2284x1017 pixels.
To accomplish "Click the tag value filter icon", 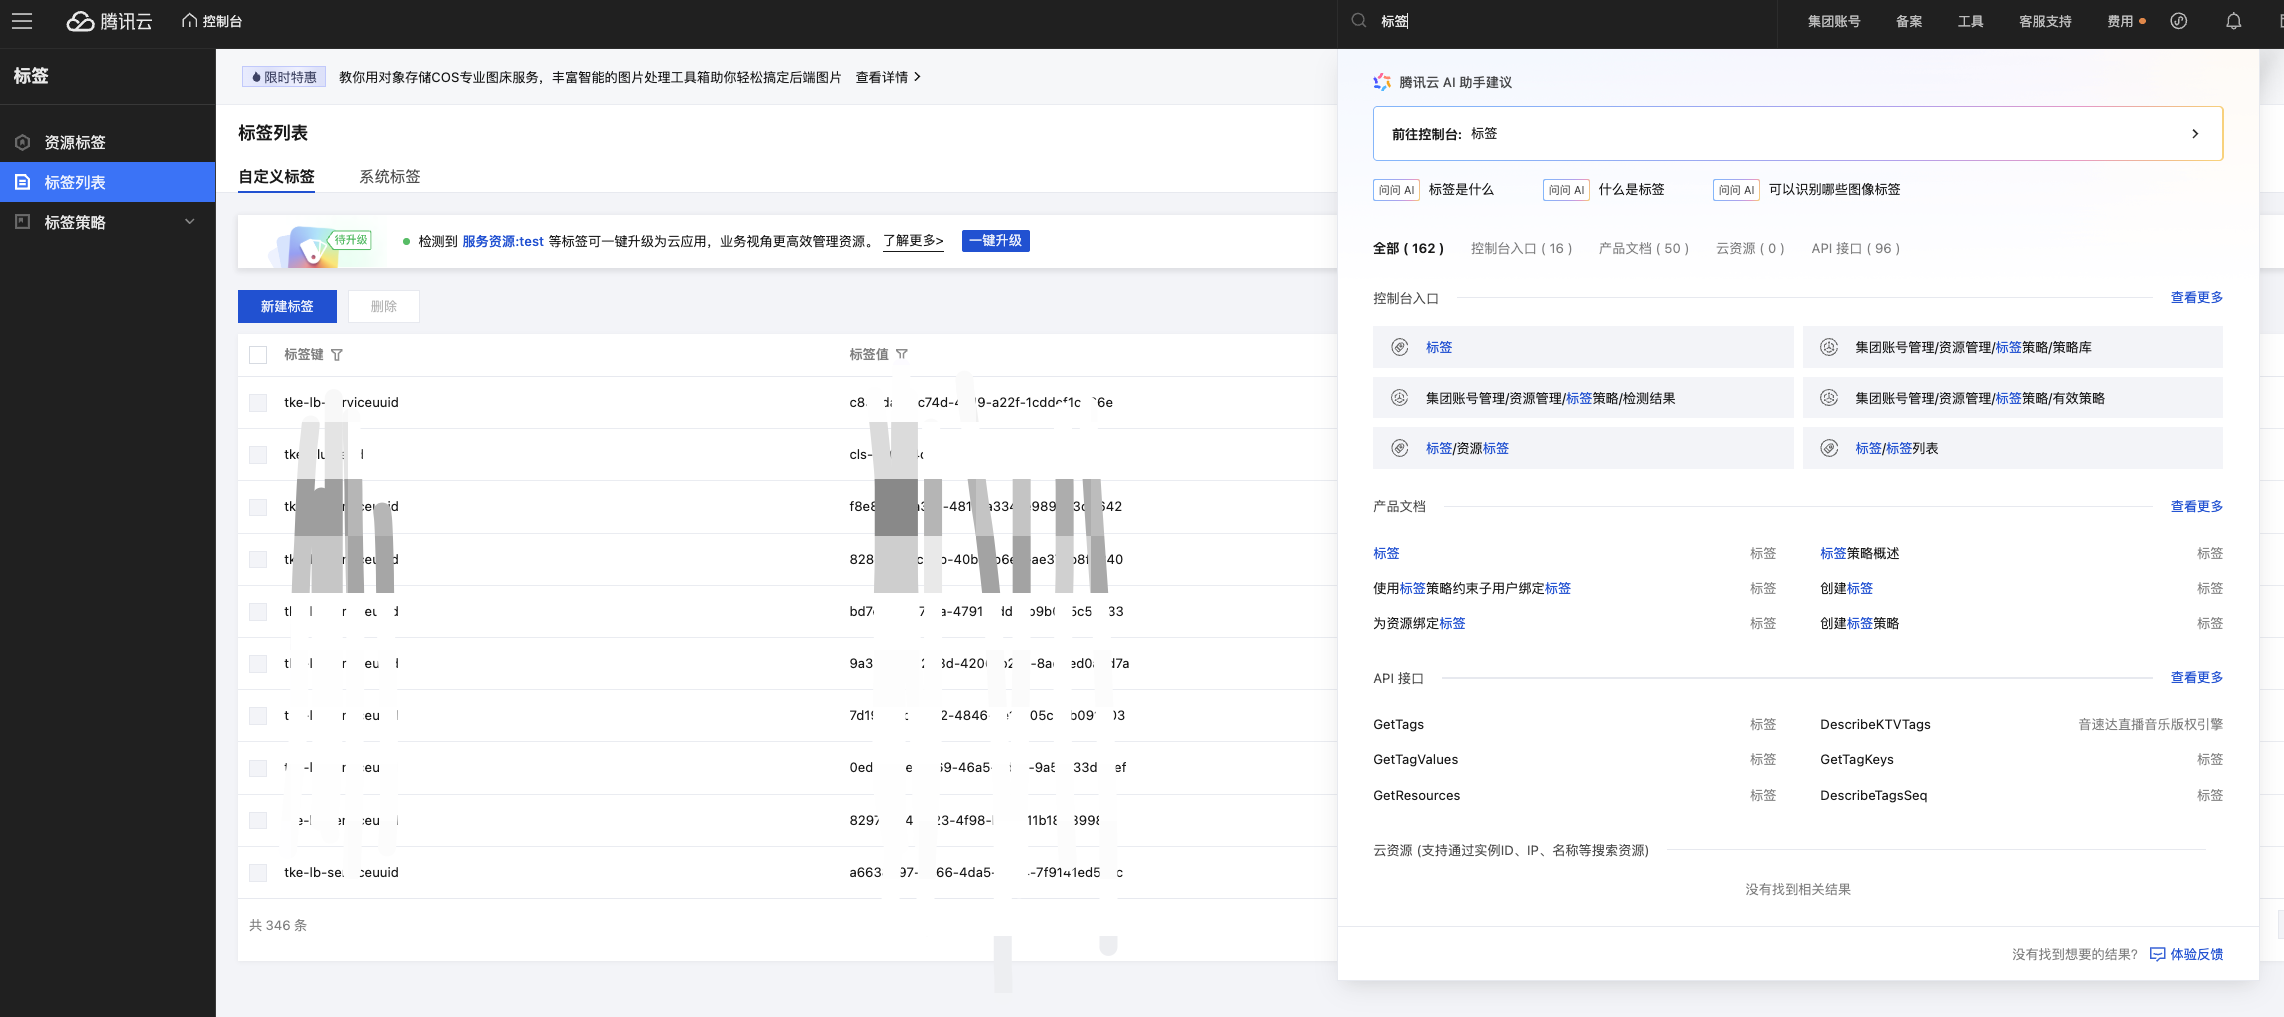I will 902,354.
